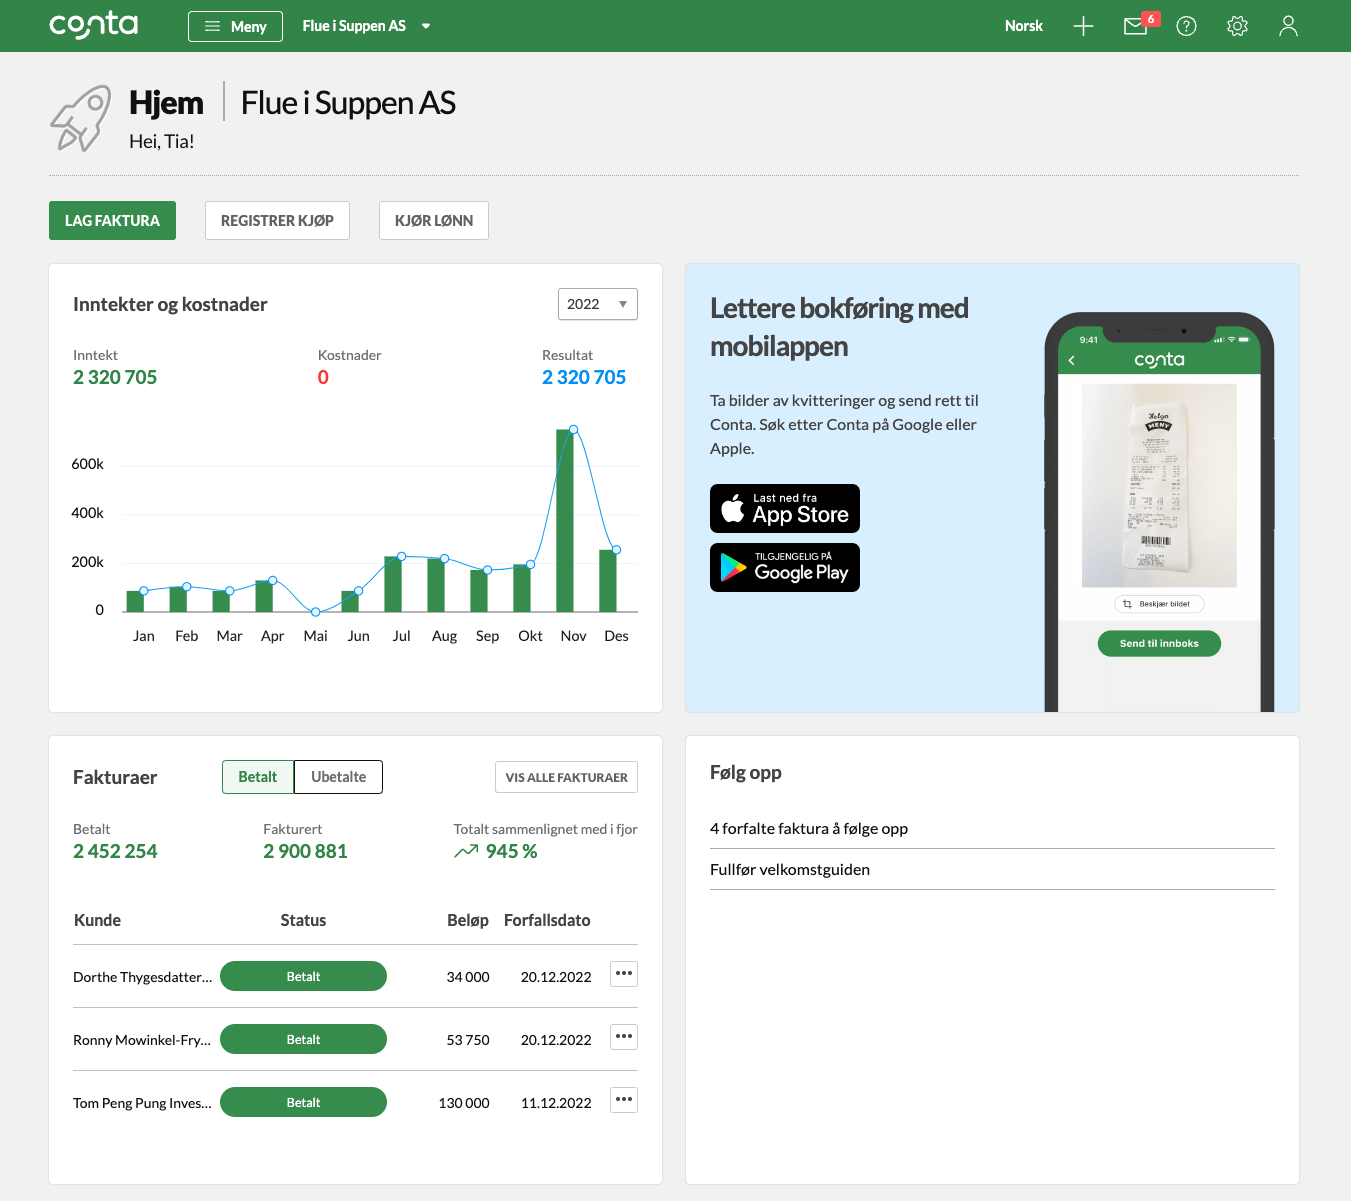
Task: Click VIS ALLE FAKTURAER button
Action: 566,777
